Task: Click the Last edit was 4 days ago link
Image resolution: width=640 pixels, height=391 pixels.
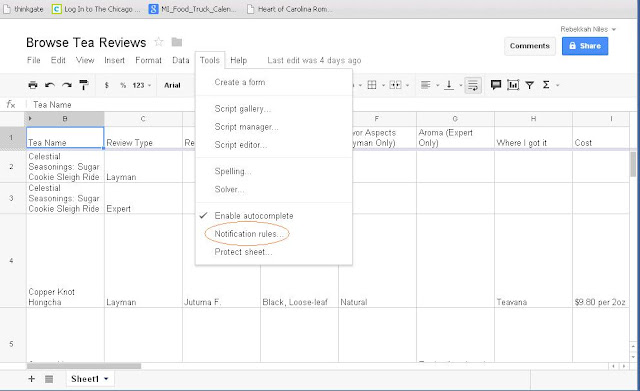Action: tap(314, 60)
